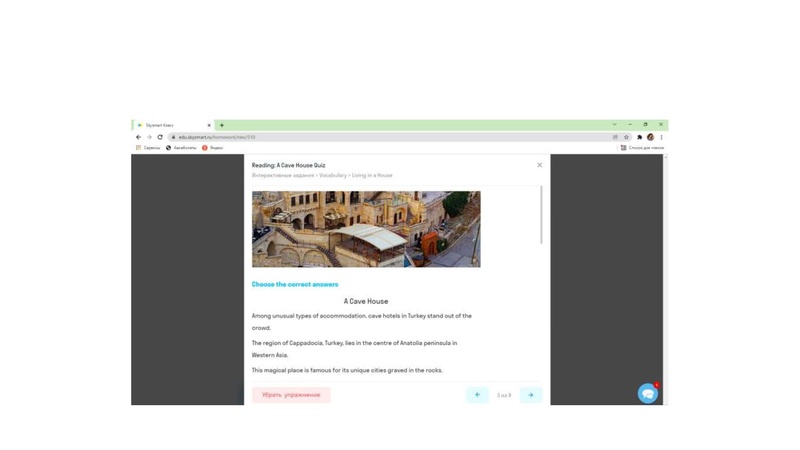Viewport: 800px width, 450px height.
Task: Open the Сервисы bookmark
Action: tap(148, 148)
